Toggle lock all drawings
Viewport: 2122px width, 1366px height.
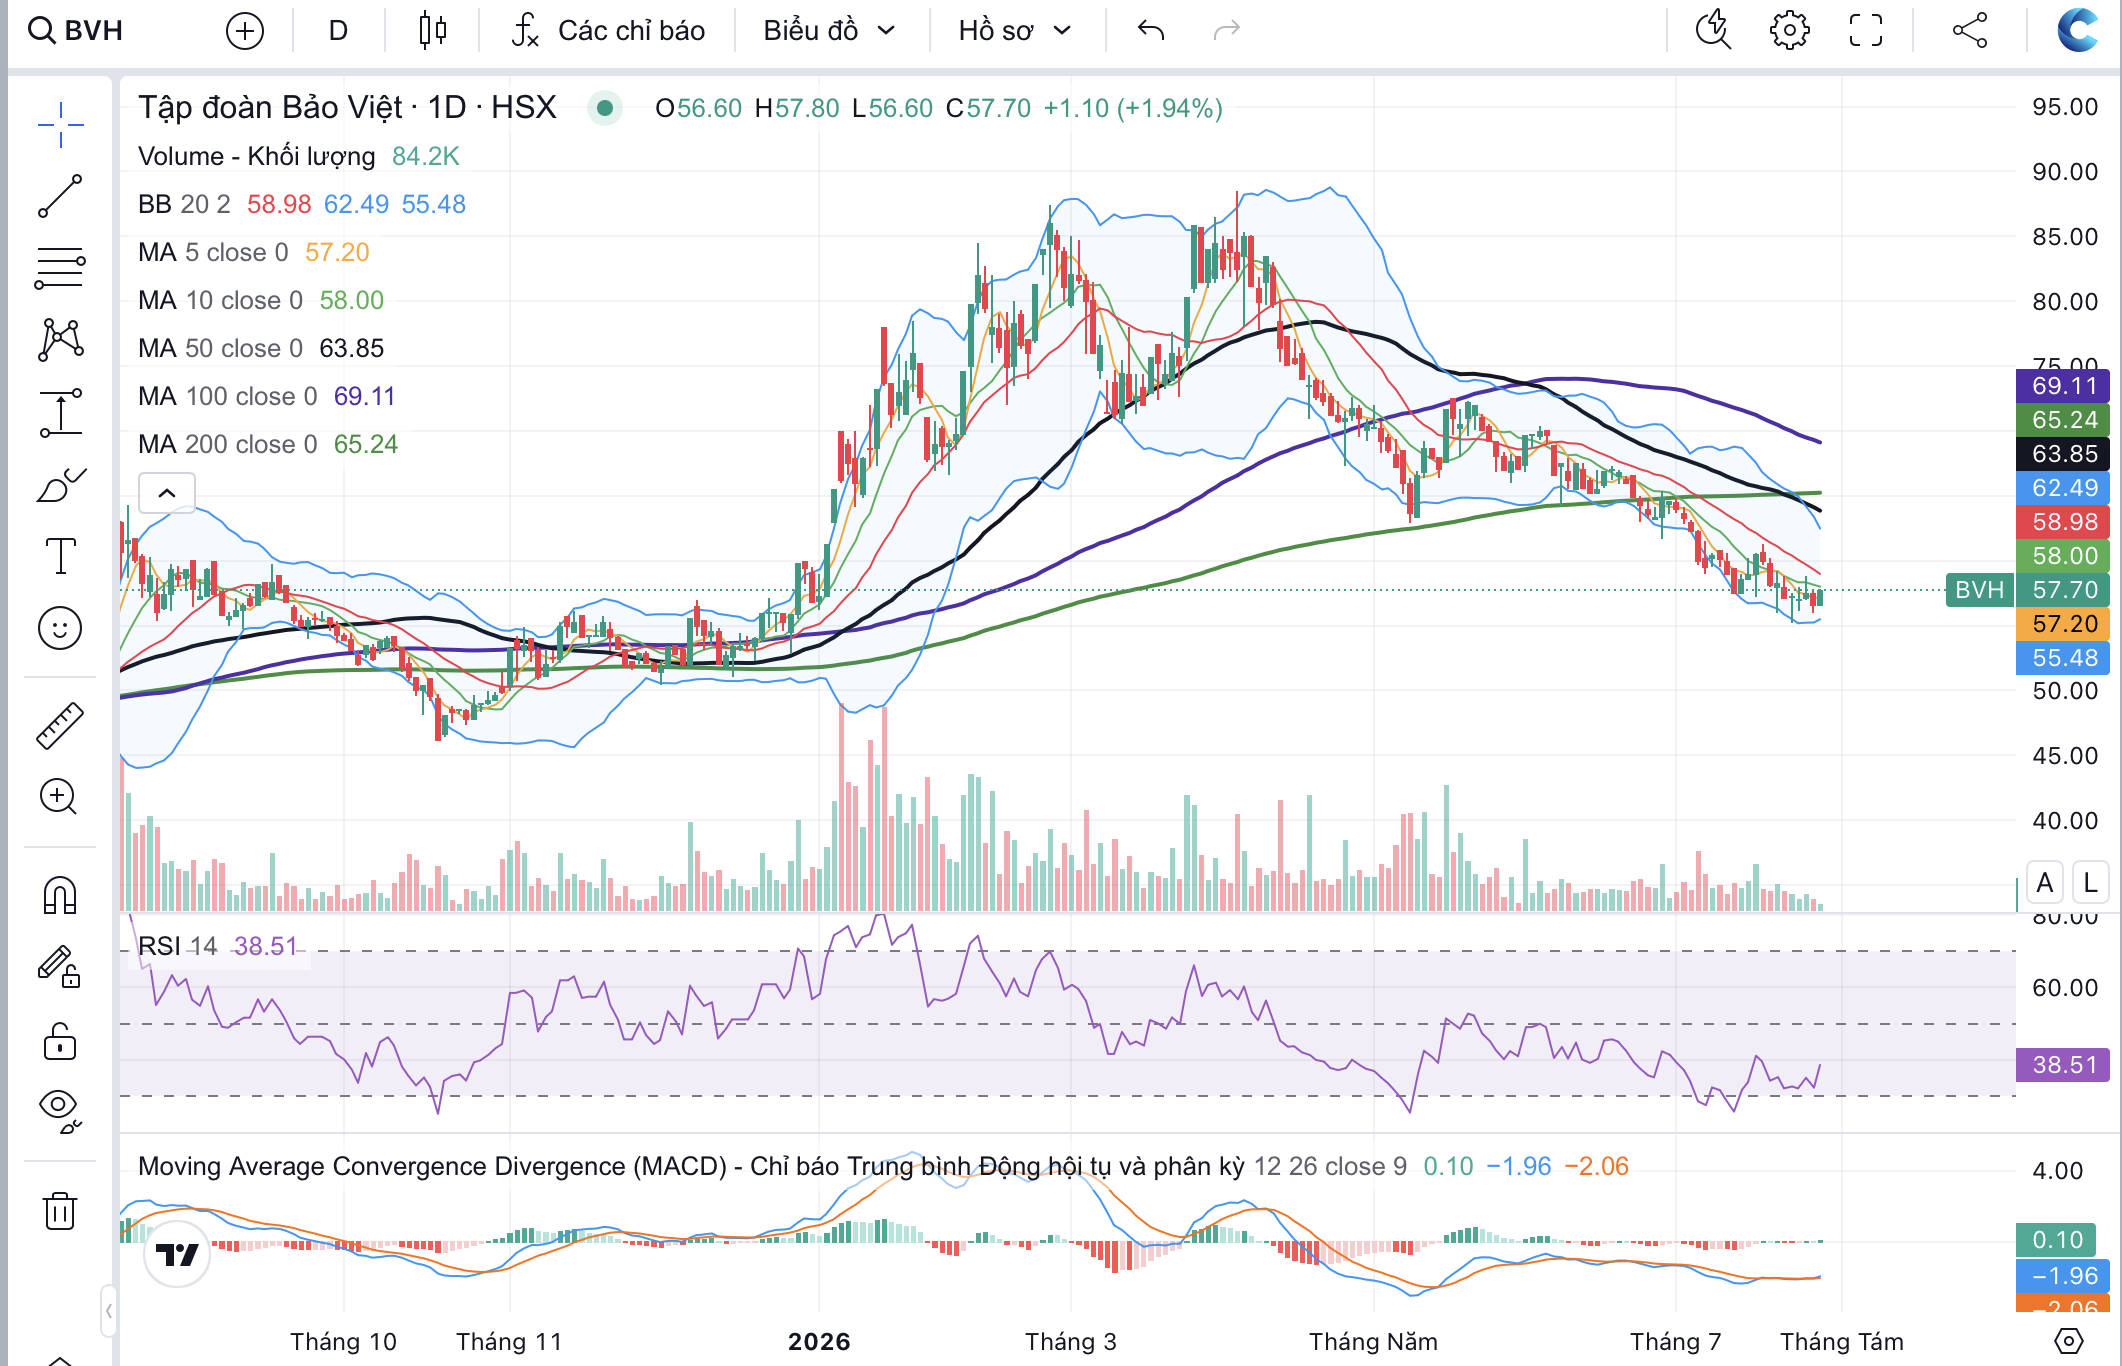point(60,1041)
